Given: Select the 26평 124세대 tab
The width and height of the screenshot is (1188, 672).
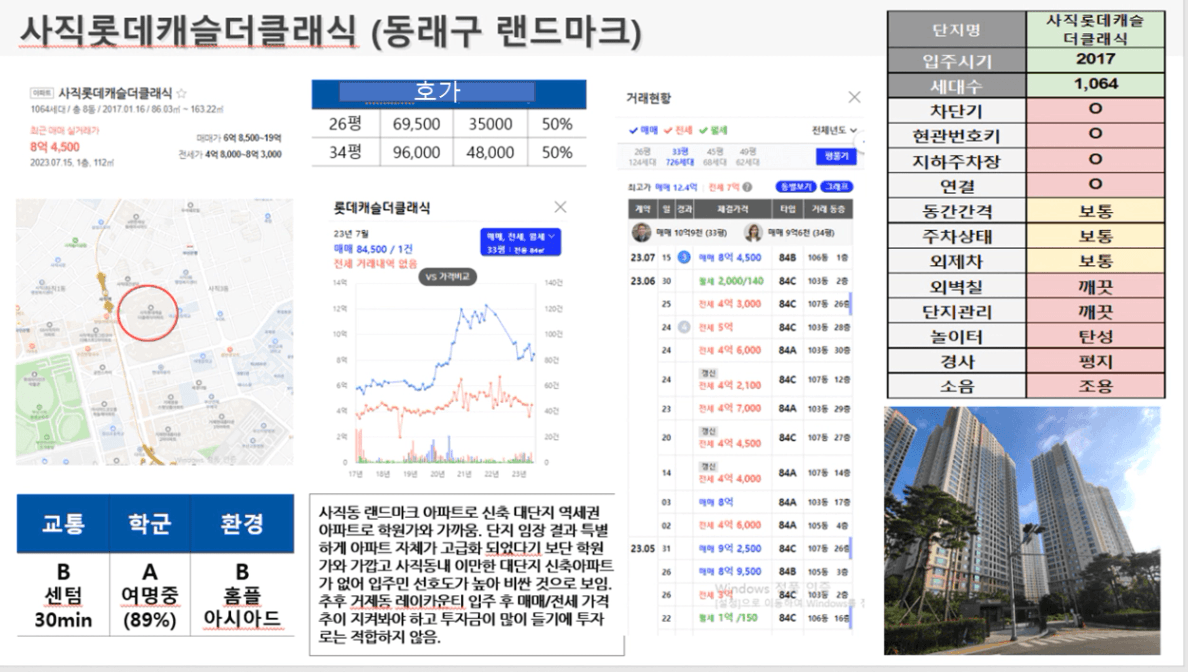Looking at the screenshot, I should (x=642, y=157).
